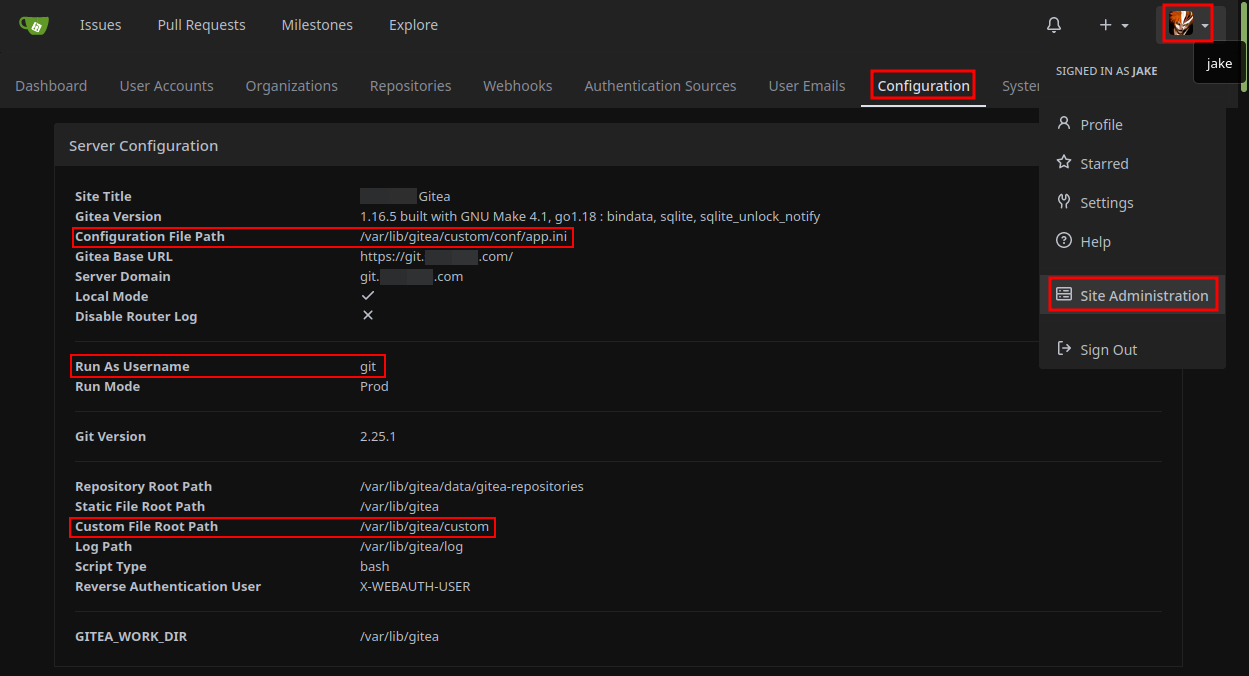Click the SIGNED IN AS JAKE header
The height and width of the screenshot is (676, 1249).
[1106, 72]
